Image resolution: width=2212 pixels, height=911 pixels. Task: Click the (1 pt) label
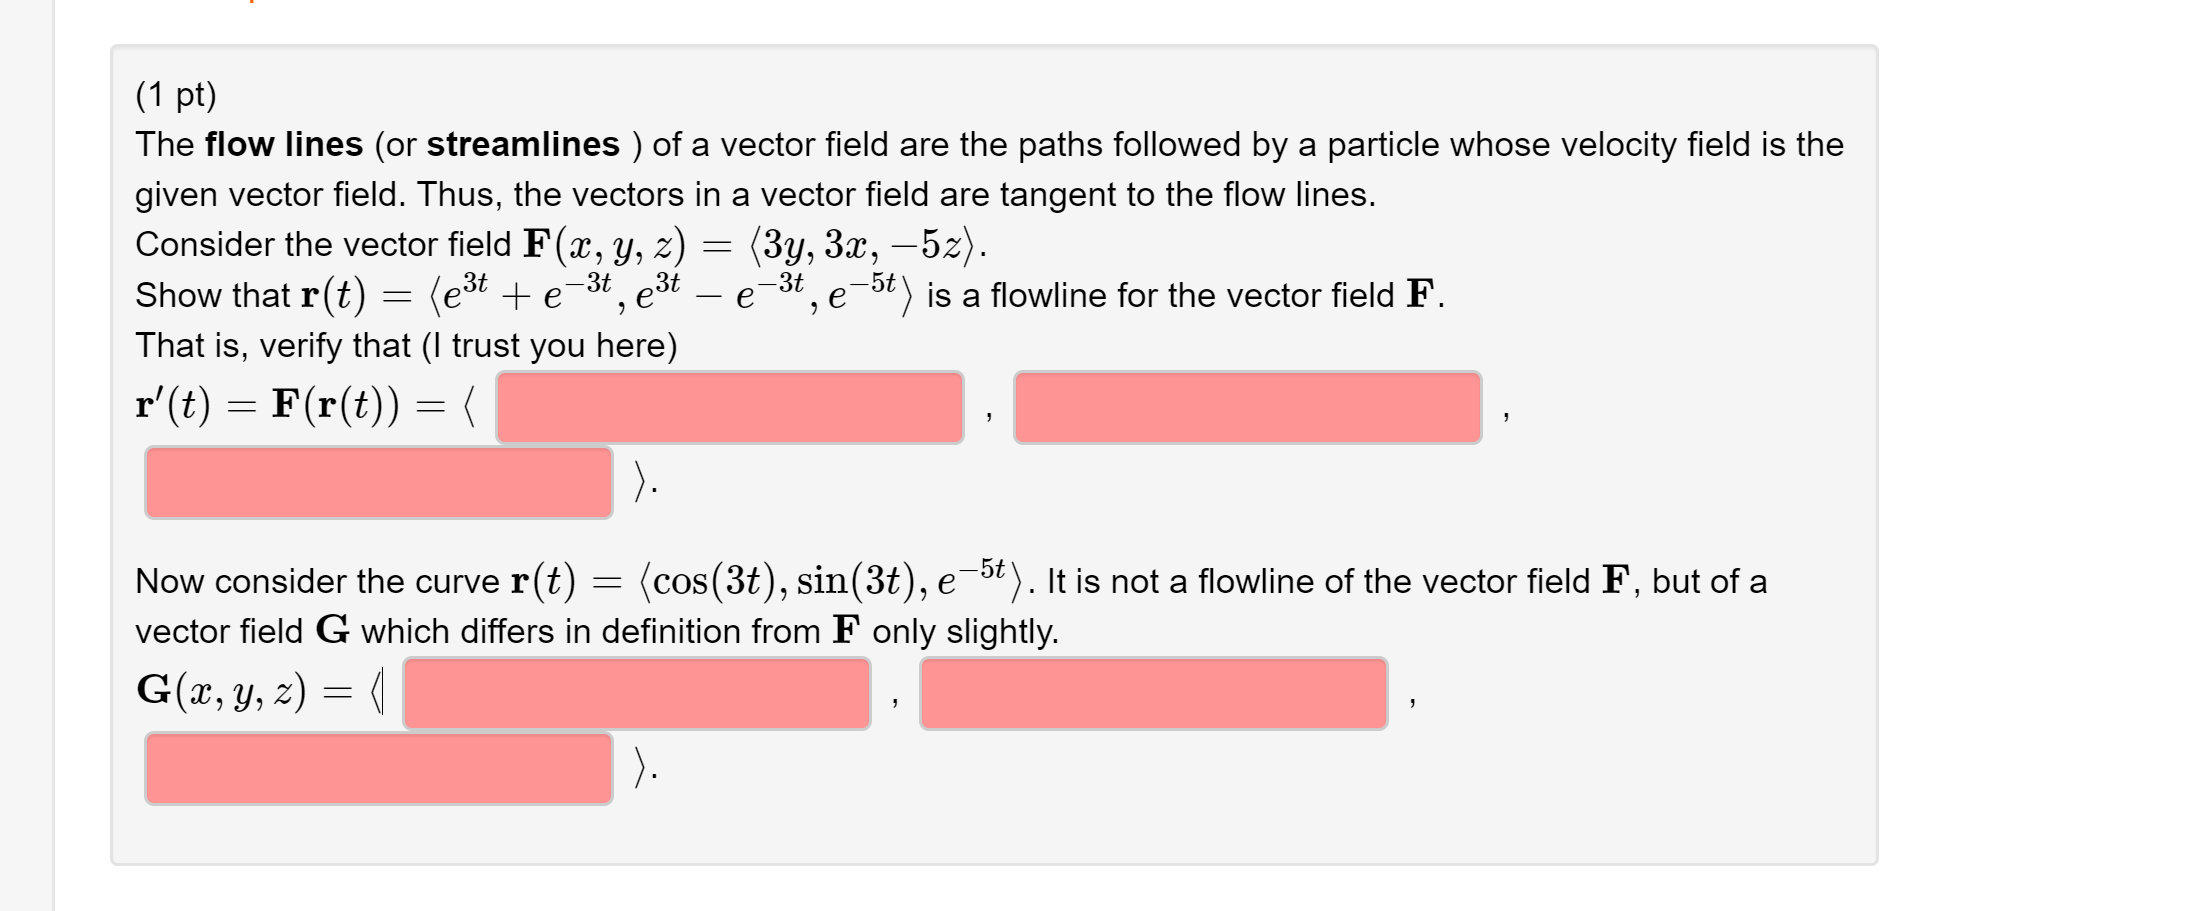point(176,95)
